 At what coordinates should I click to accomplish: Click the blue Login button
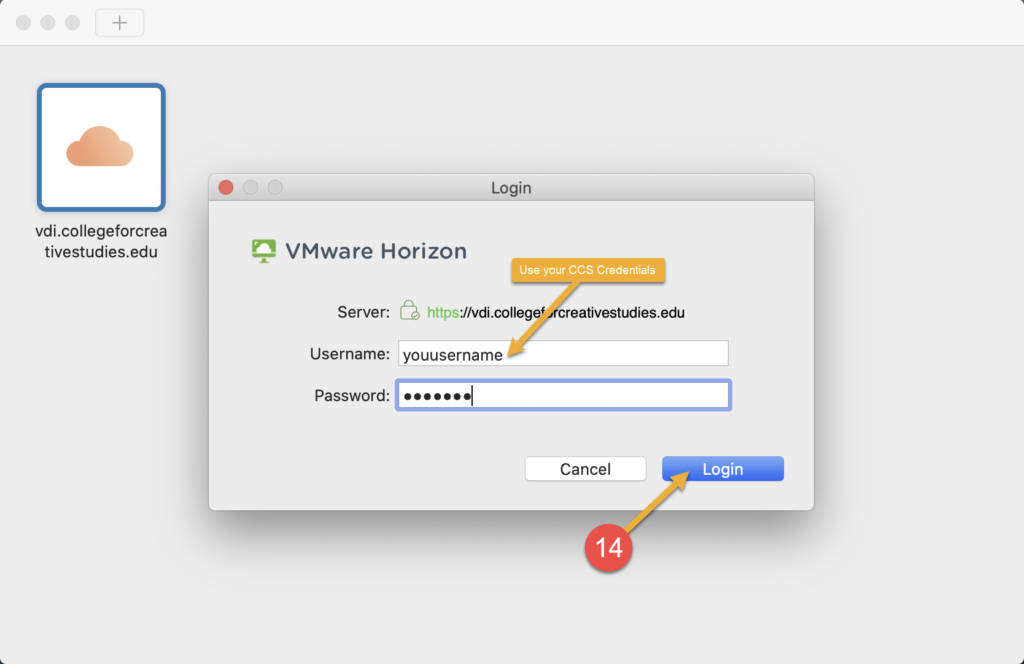tap(722, 469)
